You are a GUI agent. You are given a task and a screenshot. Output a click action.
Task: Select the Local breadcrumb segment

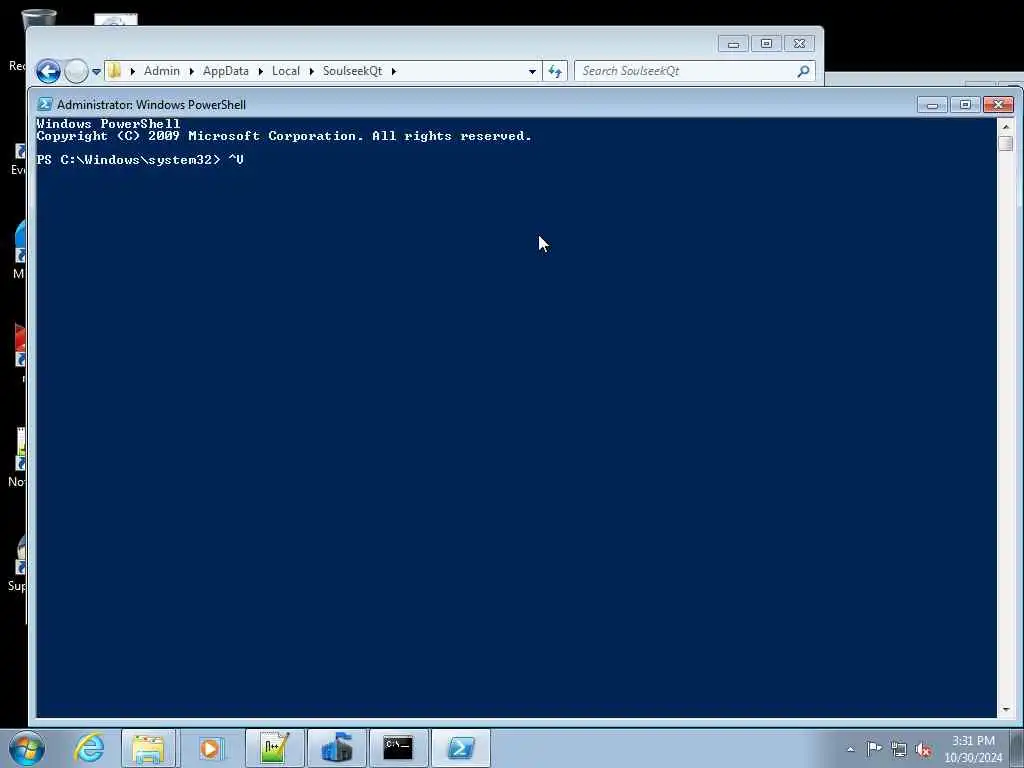(x=285, y=71)
